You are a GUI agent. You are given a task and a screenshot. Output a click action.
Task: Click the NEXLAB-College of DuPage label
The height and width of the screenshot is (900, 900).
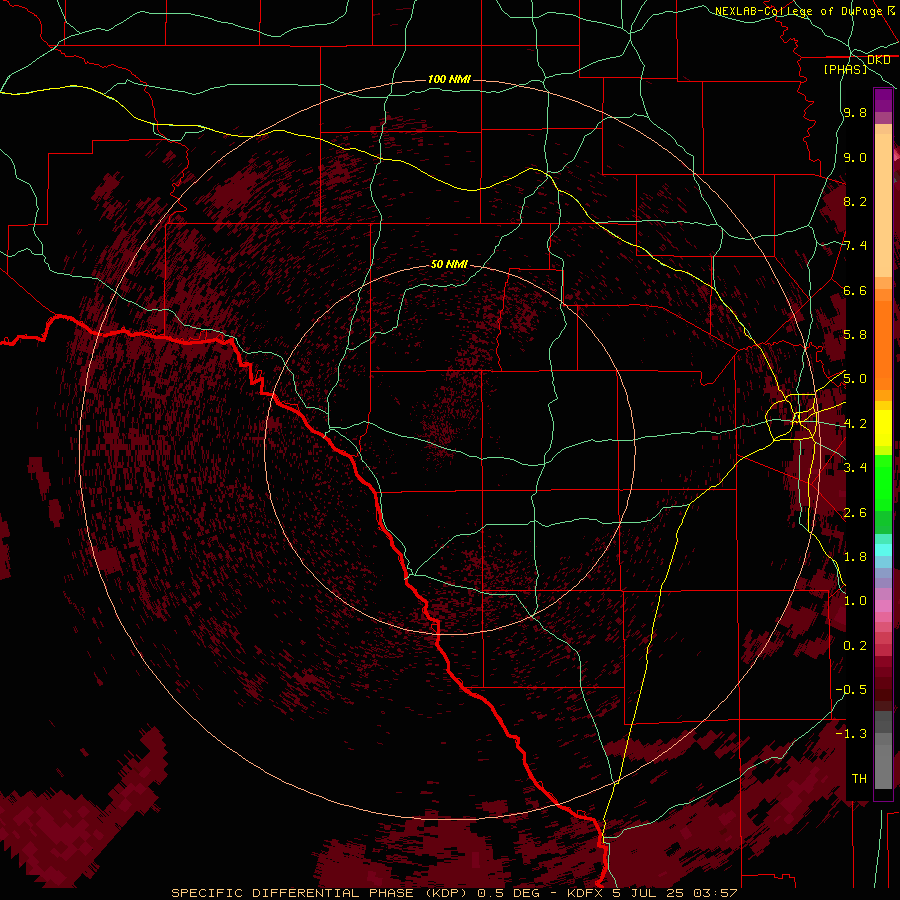tap(798, 11)
